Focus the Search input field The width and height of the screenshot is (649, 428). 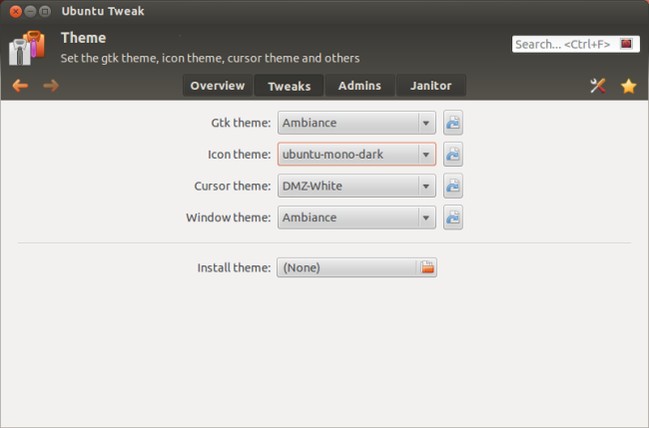pos(575,44)
